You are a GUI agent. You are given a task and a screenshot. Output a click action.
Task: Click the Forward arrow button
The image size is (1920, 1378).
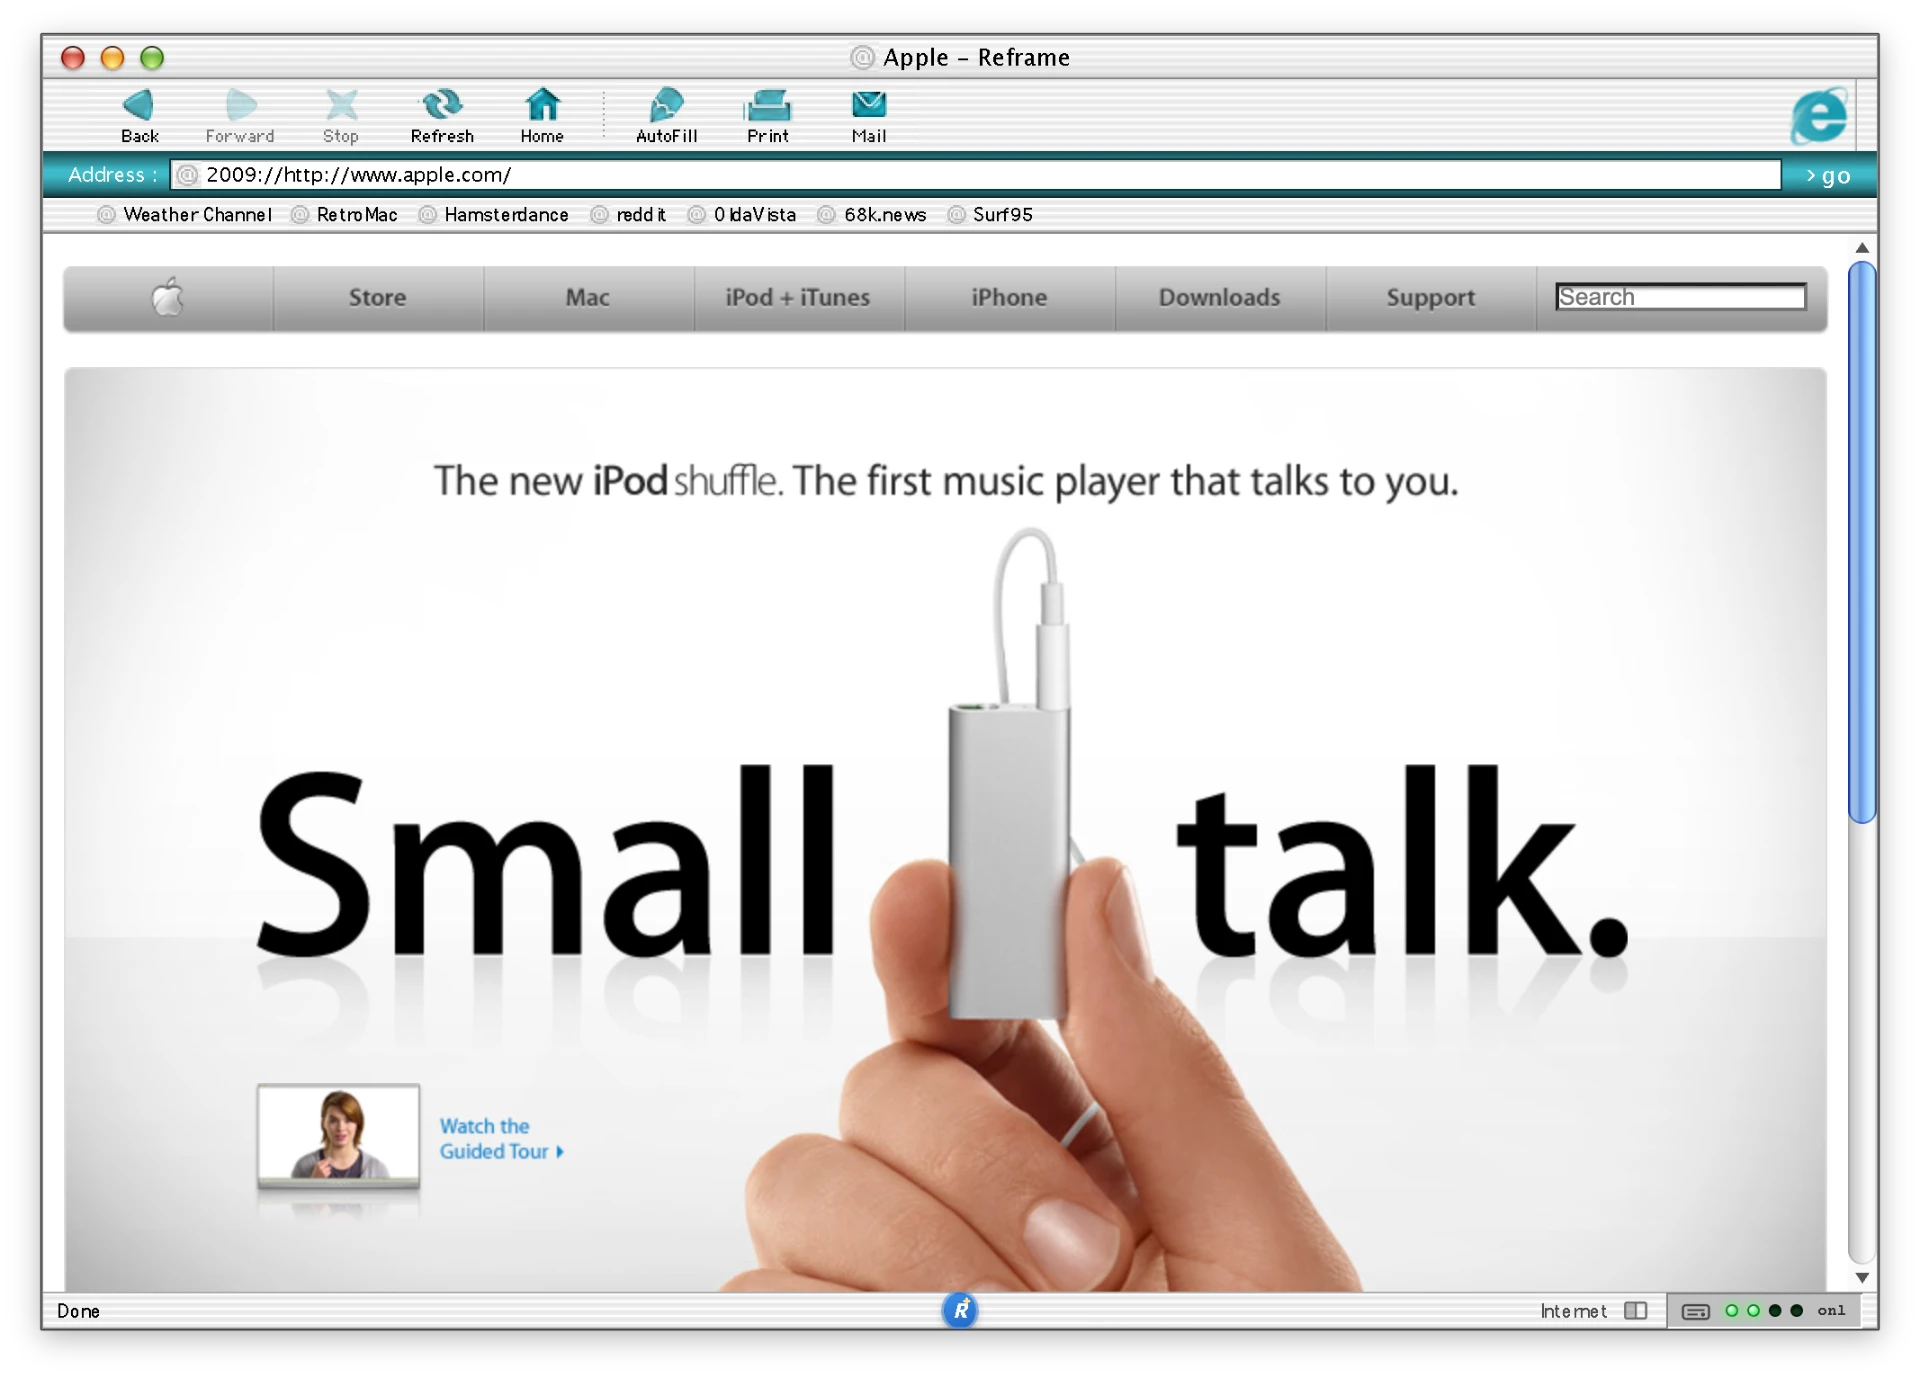pyautogui.click(x=240, y=116)
